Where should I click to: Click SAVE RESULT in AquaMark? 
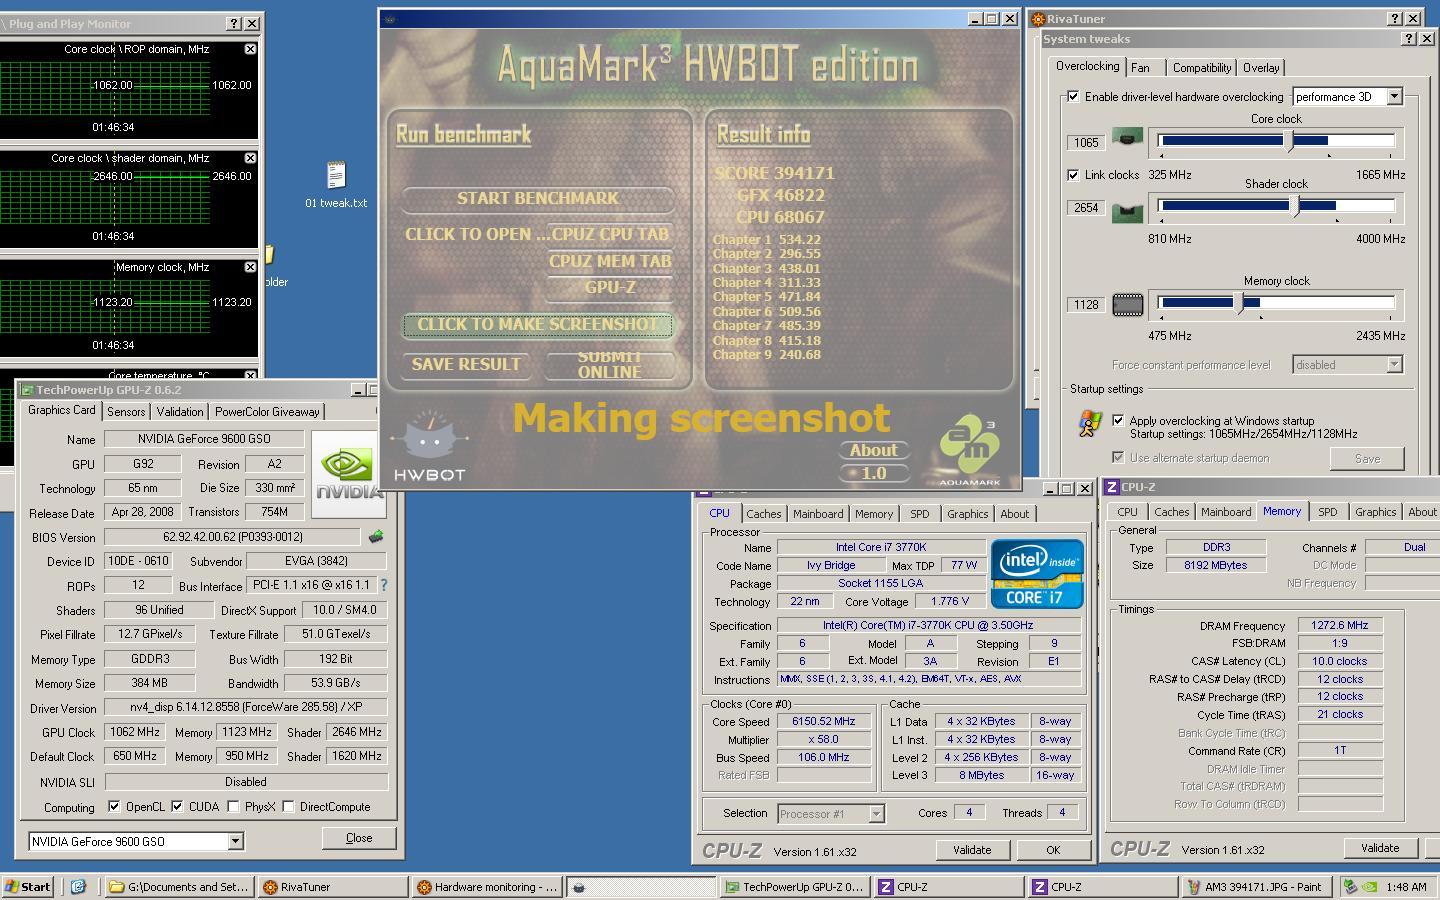point(466,364)
